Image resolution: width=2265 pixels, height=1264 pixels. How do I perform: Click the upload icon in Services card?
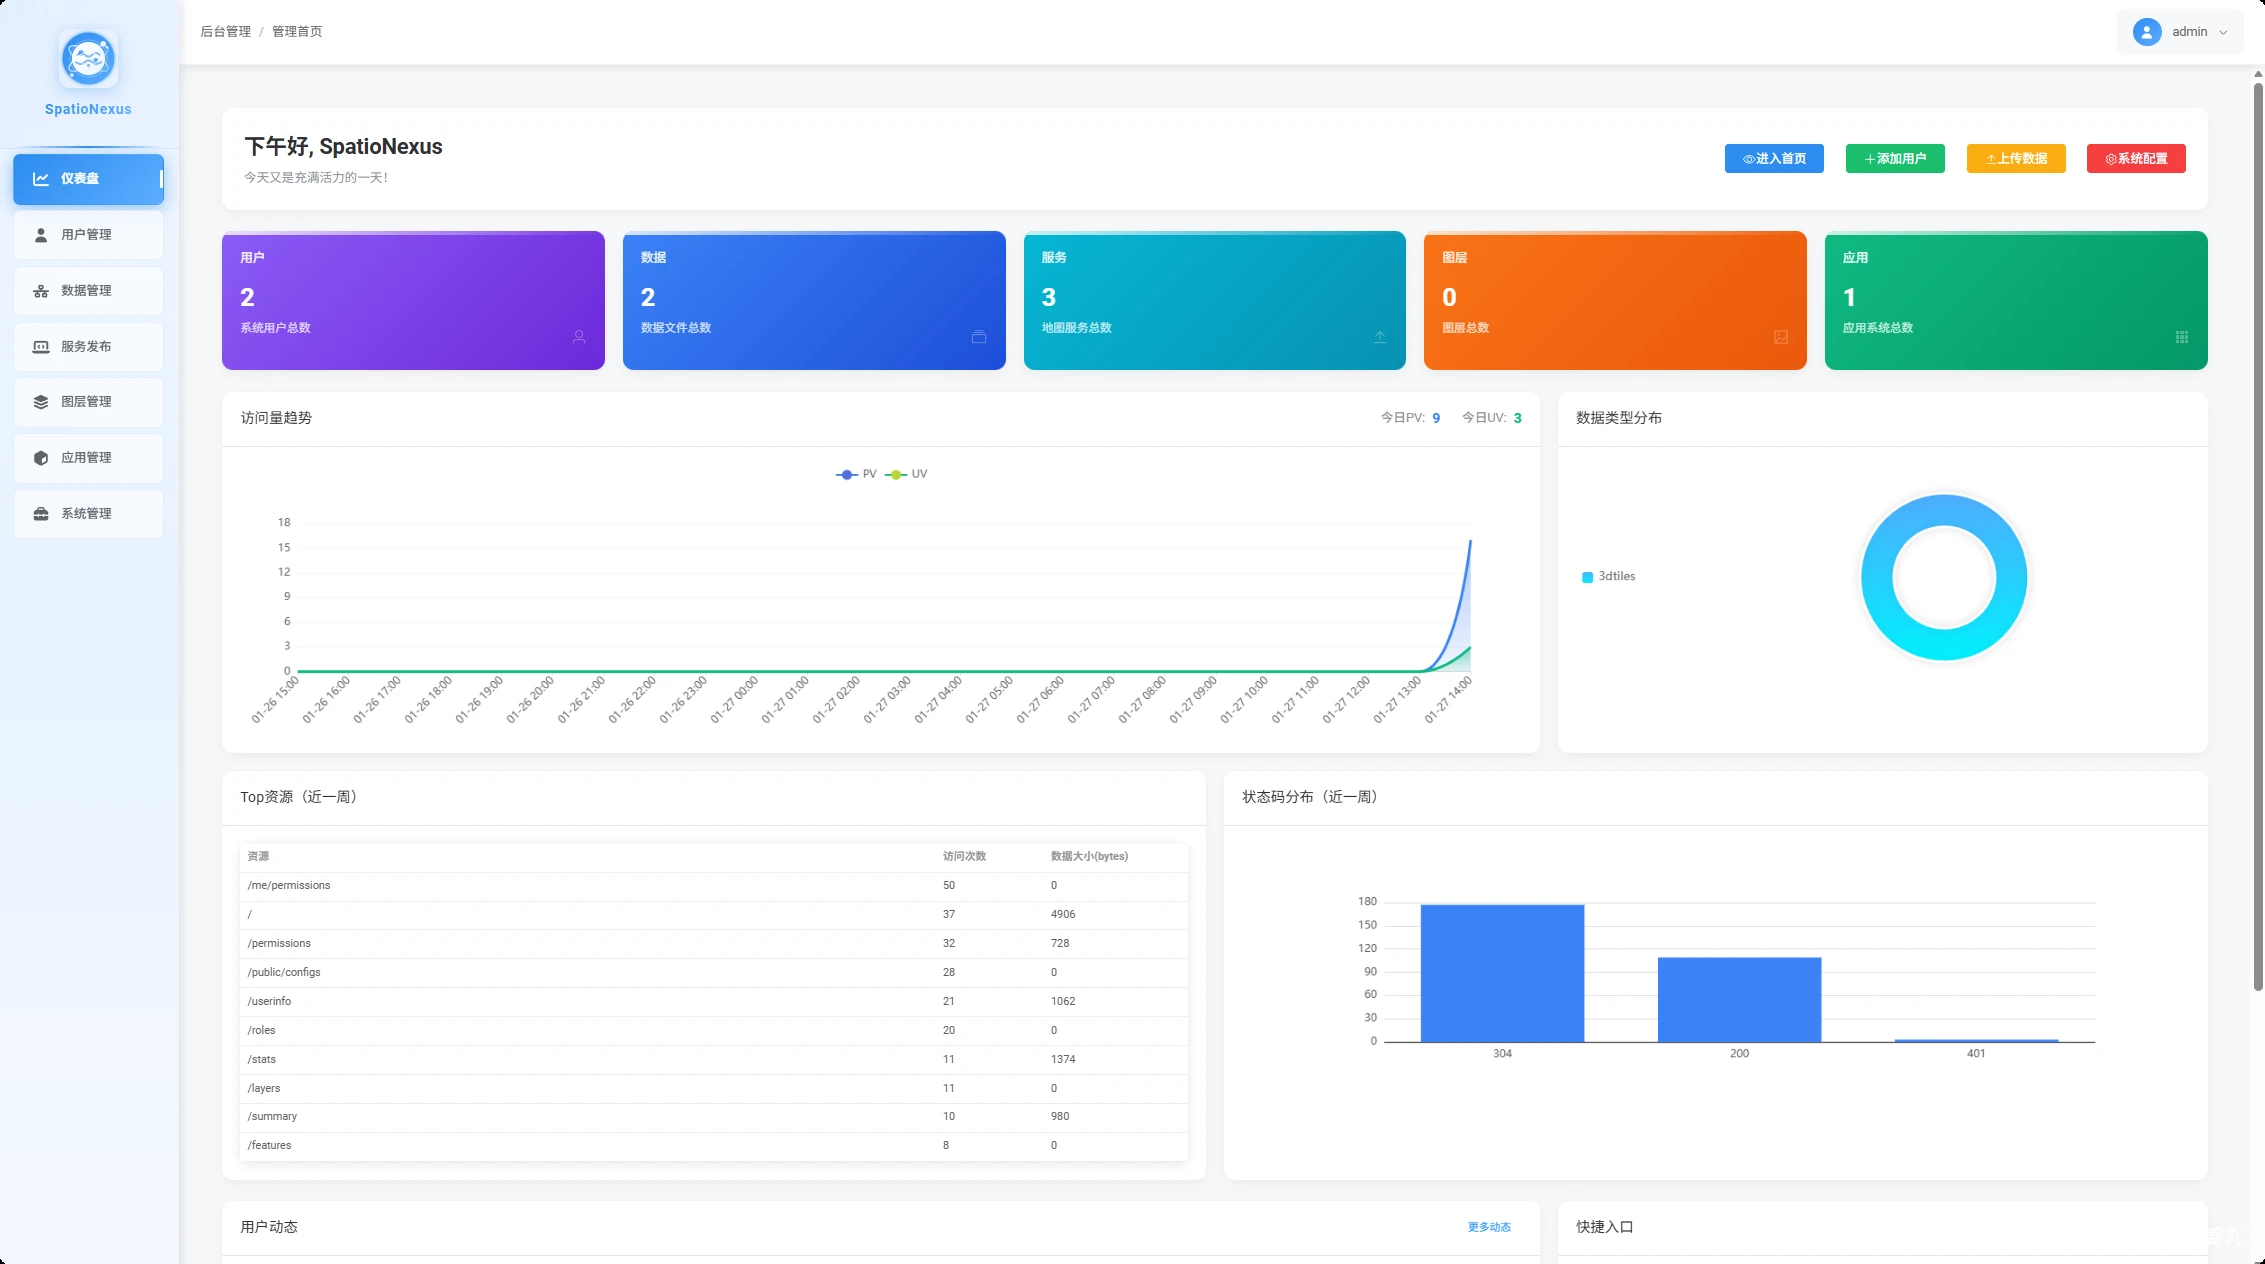(x=1380, y=337)
